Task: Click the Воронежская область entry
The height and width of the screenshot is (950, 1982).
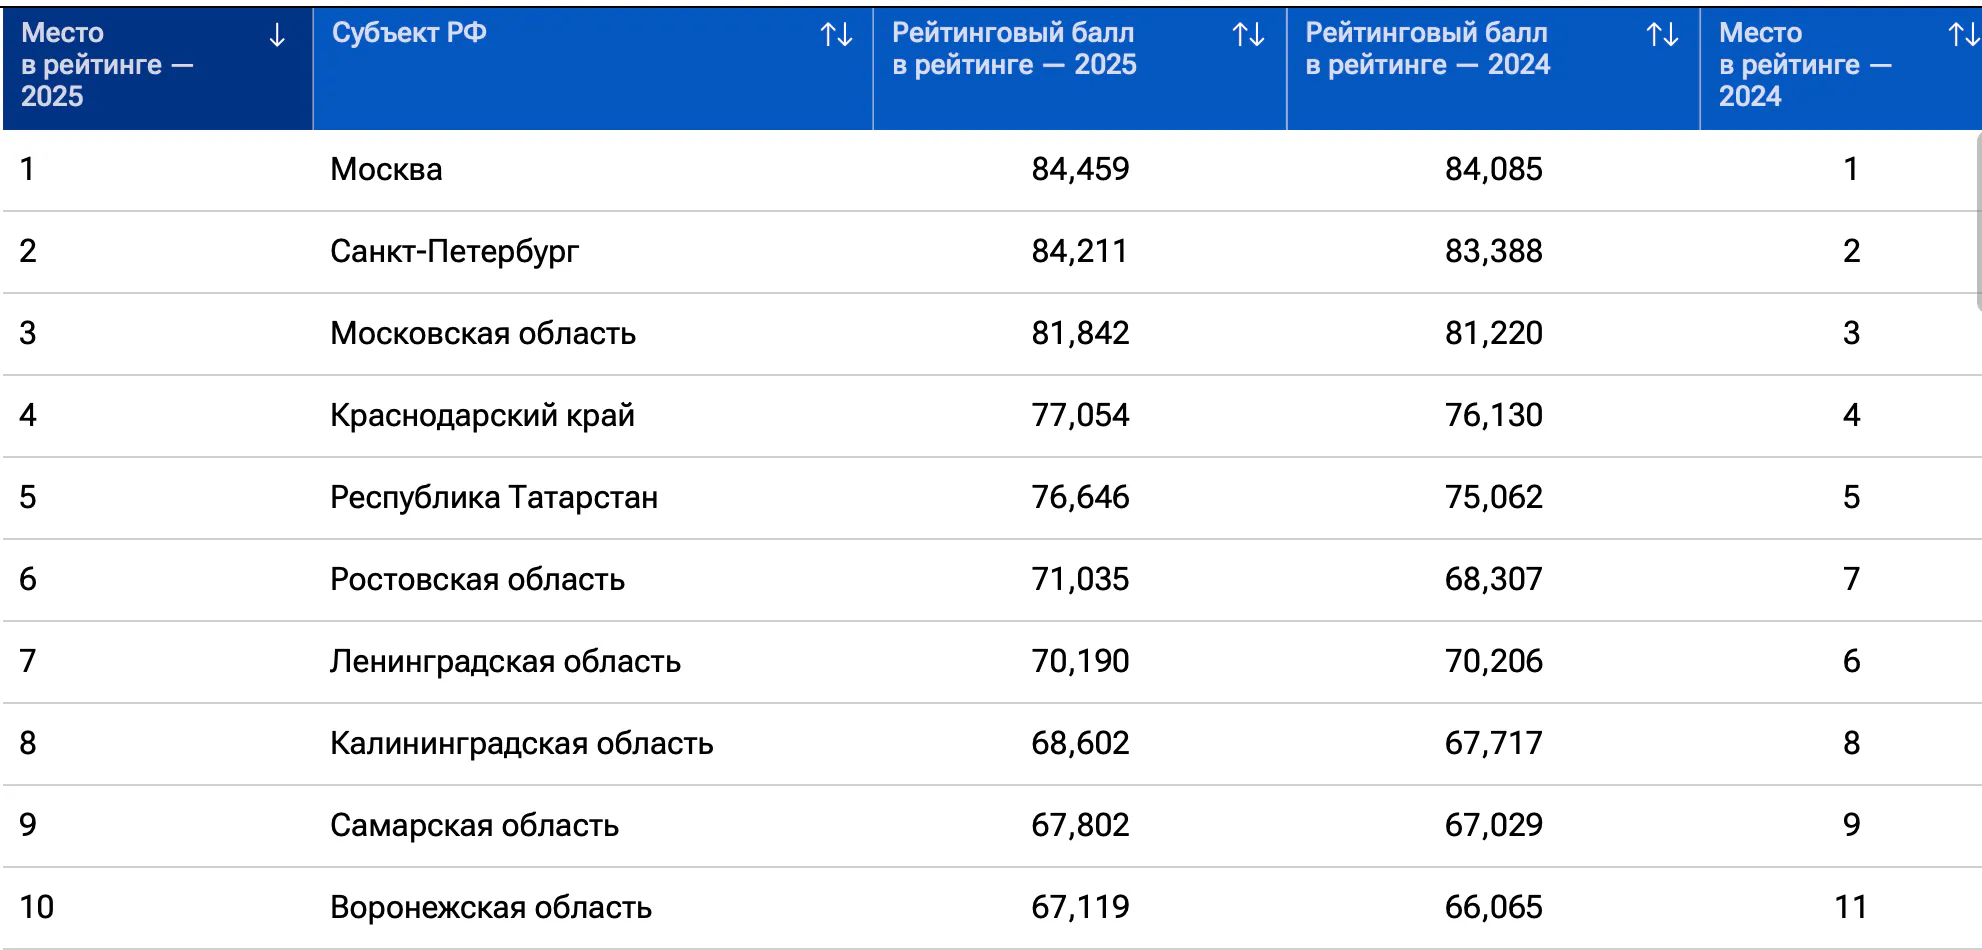Action: tap(491, 908)
